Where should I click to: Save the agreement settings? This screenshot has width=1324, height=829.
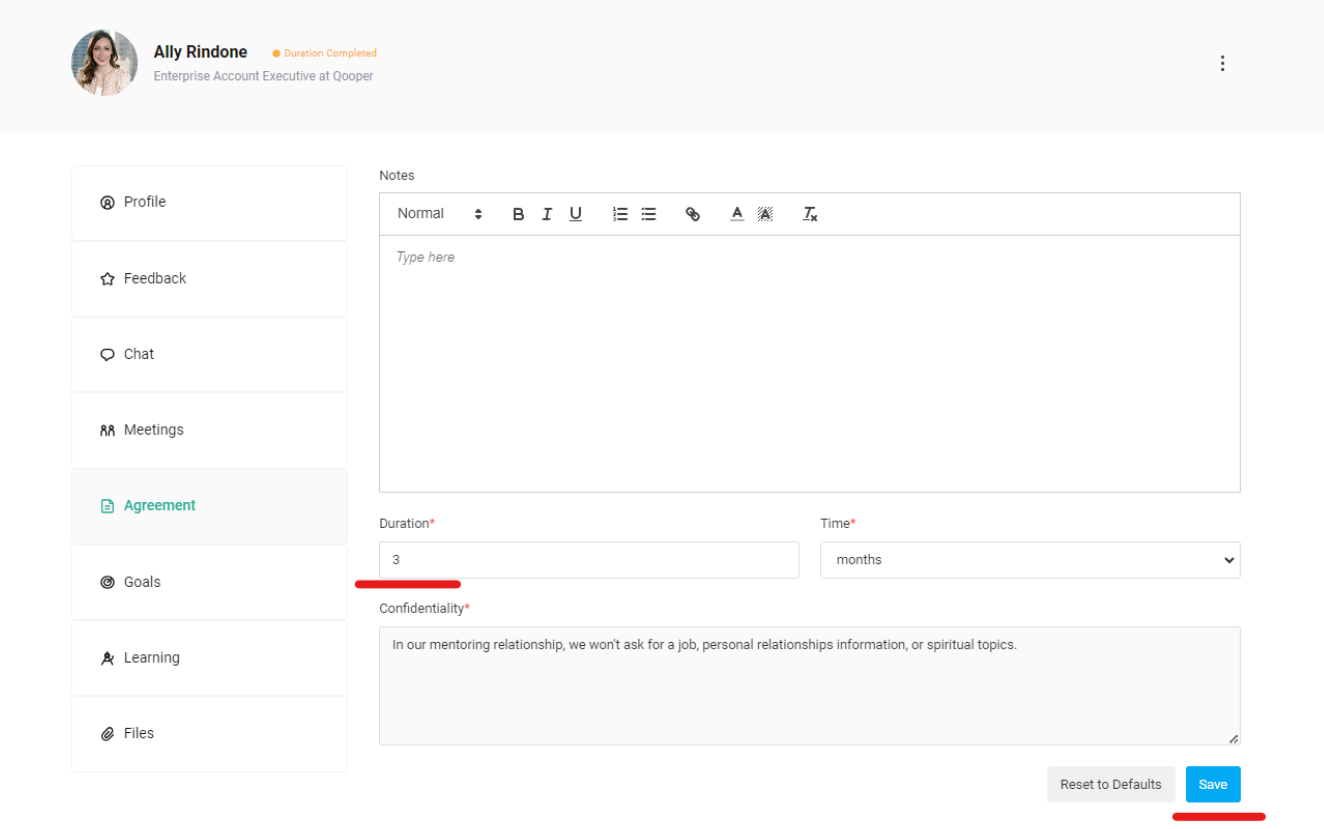tap(1212, 784)
